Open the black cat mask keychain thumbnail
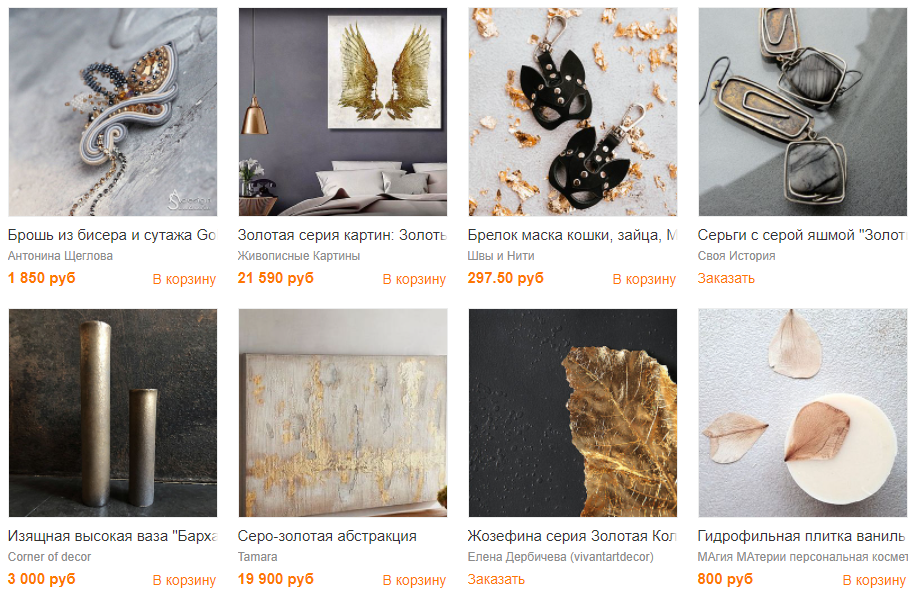This screenshot has height=602, width=915. 572,112
